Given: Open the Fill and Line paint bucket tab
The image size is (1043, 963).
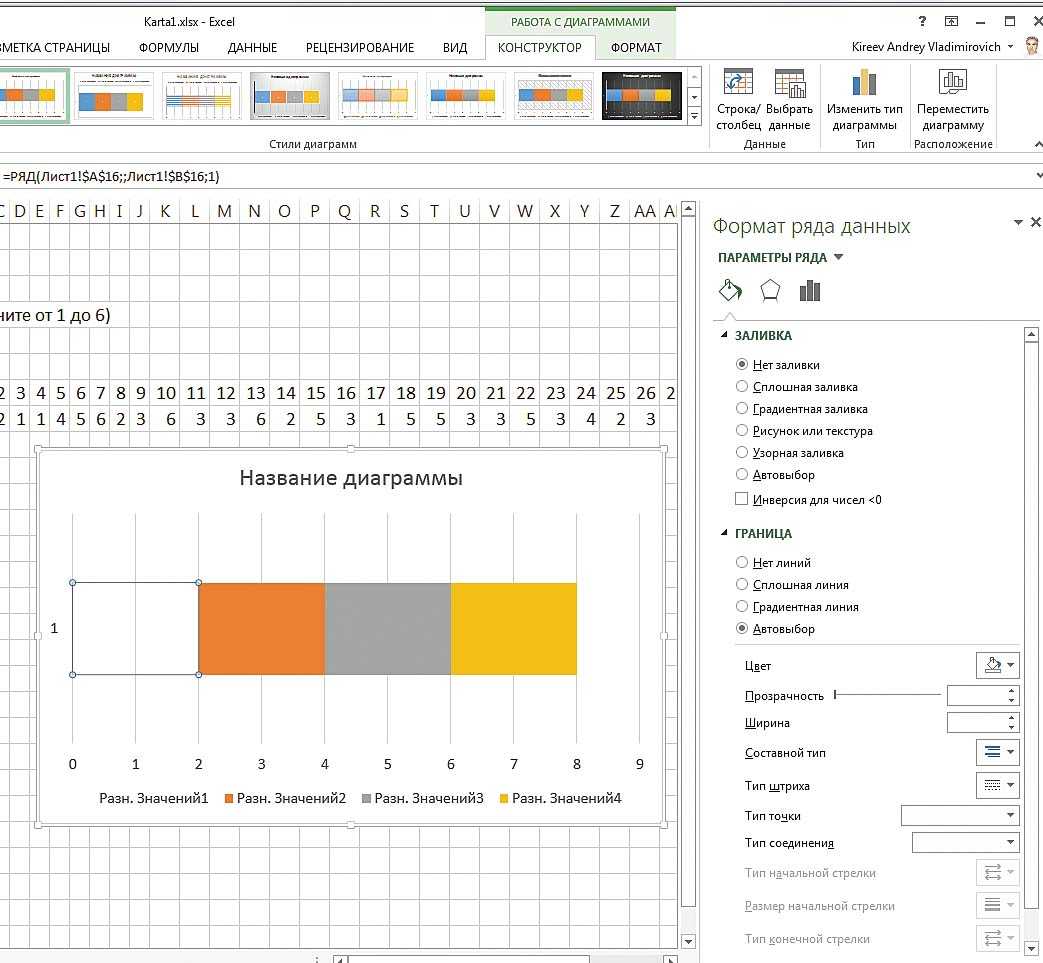Looking at the screenshot, I should click(730, 290).
